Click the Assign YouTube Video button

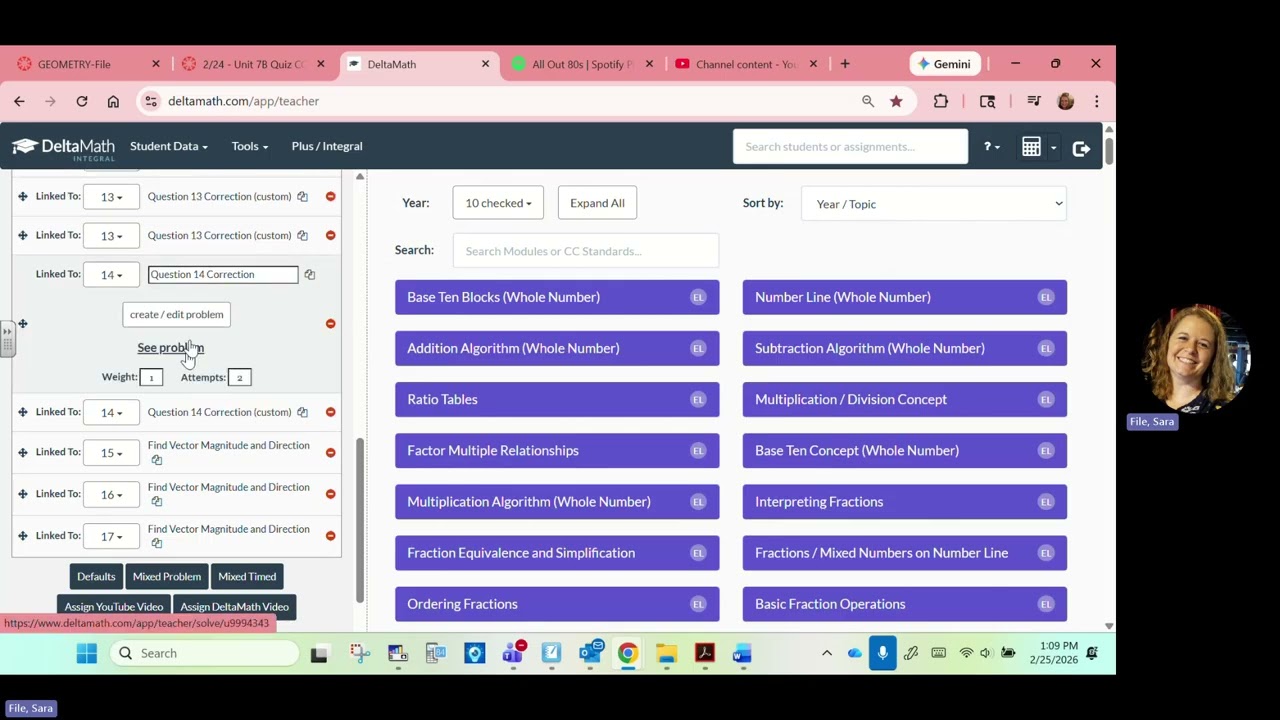[114, 607]
